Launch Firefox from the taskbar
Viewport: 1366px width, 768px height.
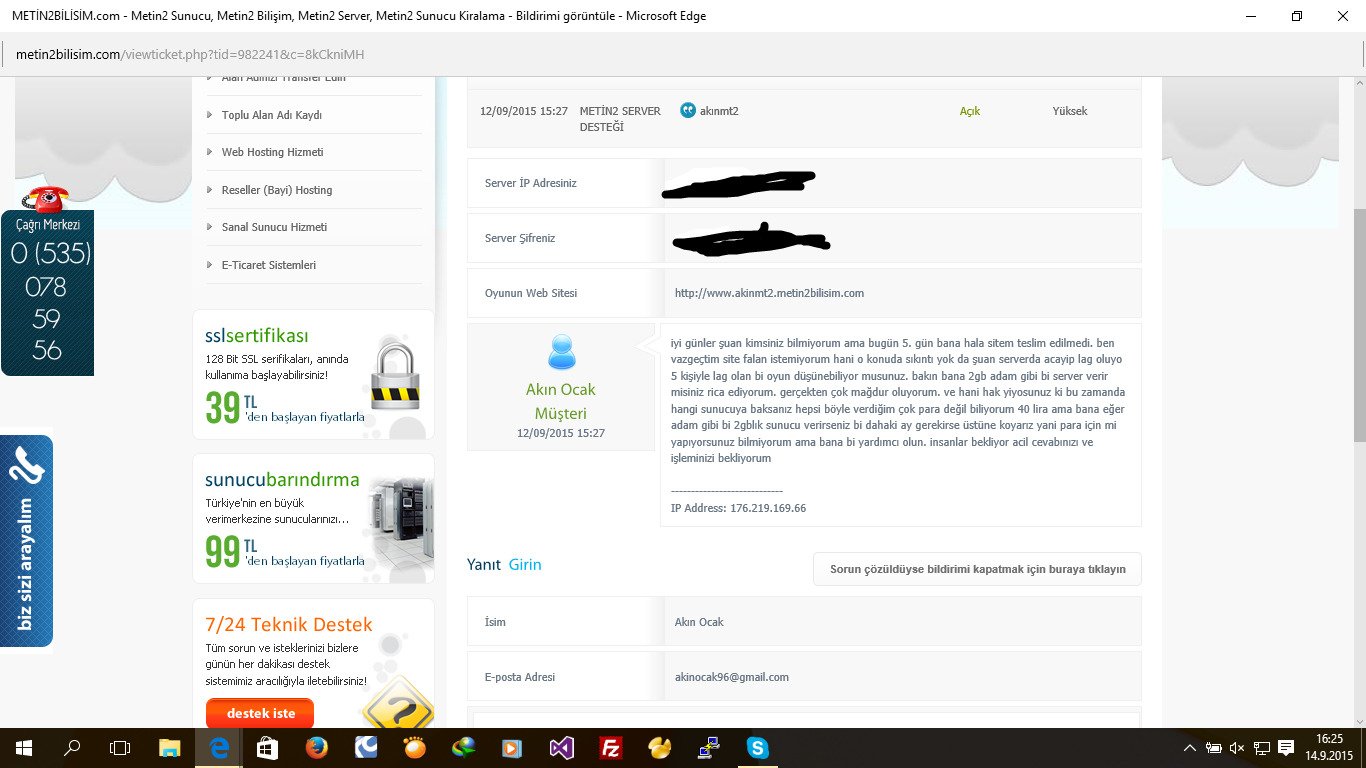[x=317, y=747]
